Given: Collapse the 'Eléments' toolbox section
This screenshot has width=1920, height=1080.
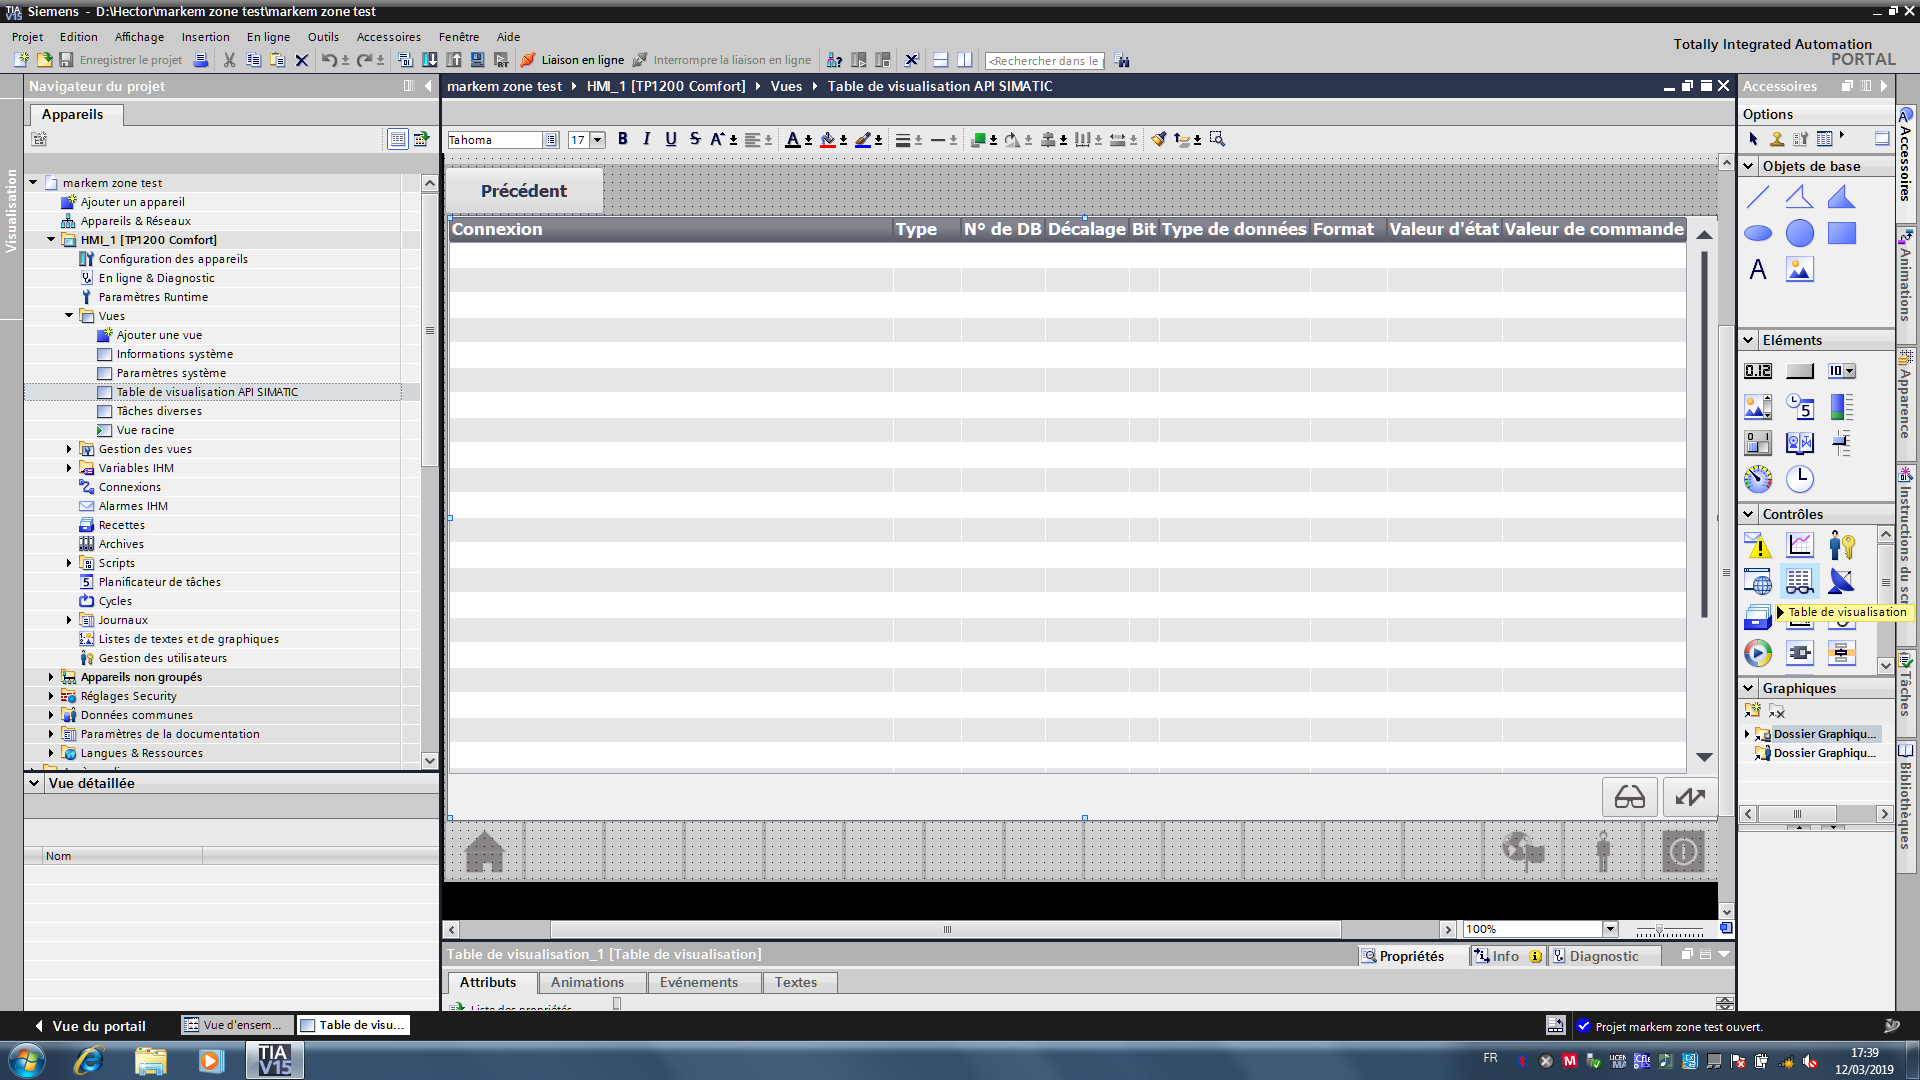Looking at the screenshot, I should pos(1749,340).
